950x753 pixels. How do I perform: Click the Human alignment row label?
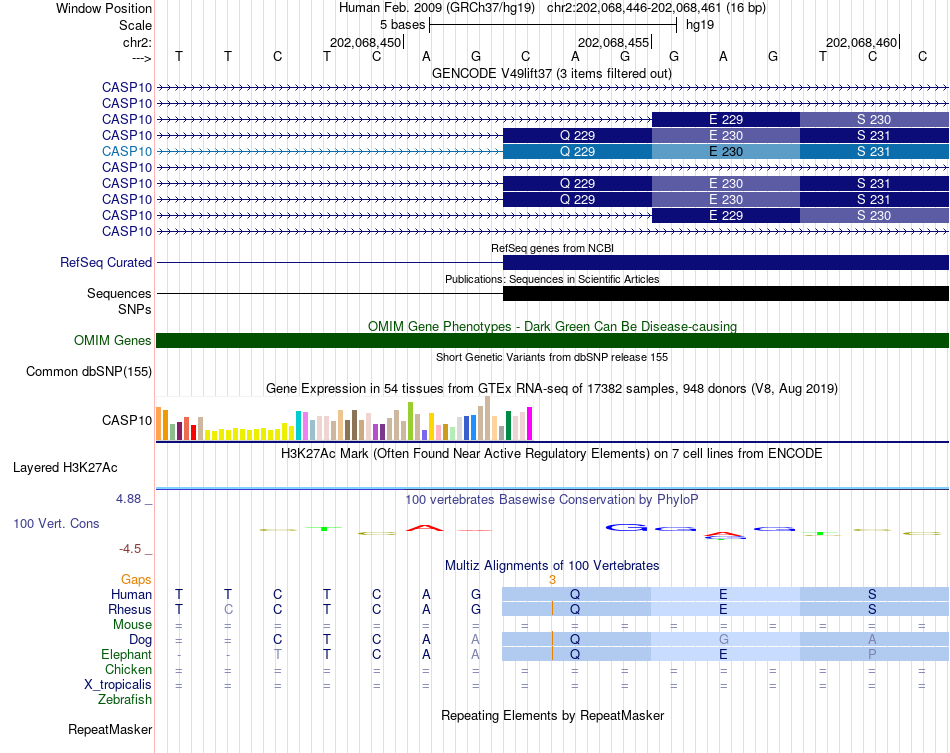[131, 594]
